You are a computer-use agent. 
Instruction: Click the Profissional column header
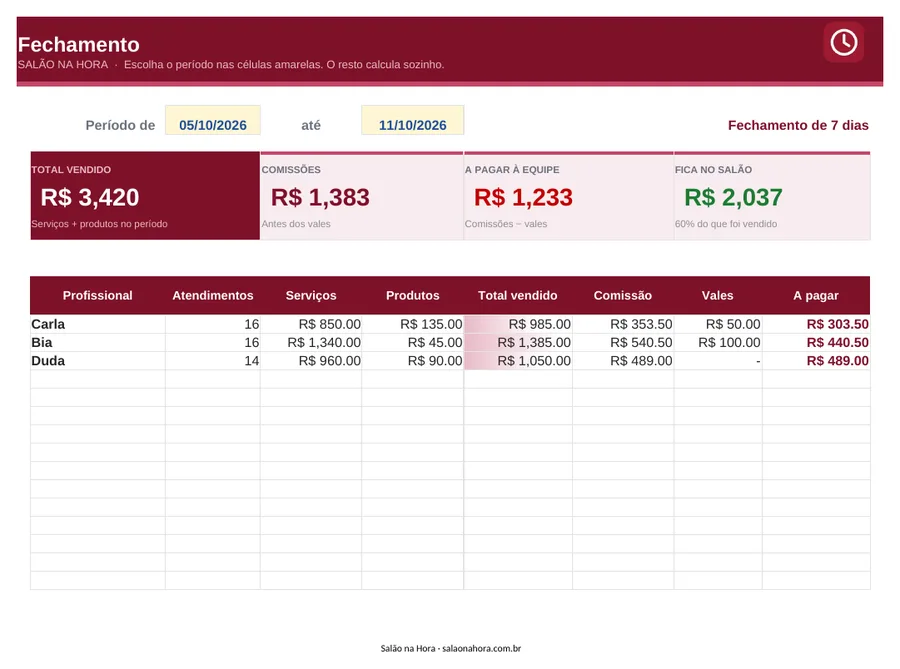point(98,295)
